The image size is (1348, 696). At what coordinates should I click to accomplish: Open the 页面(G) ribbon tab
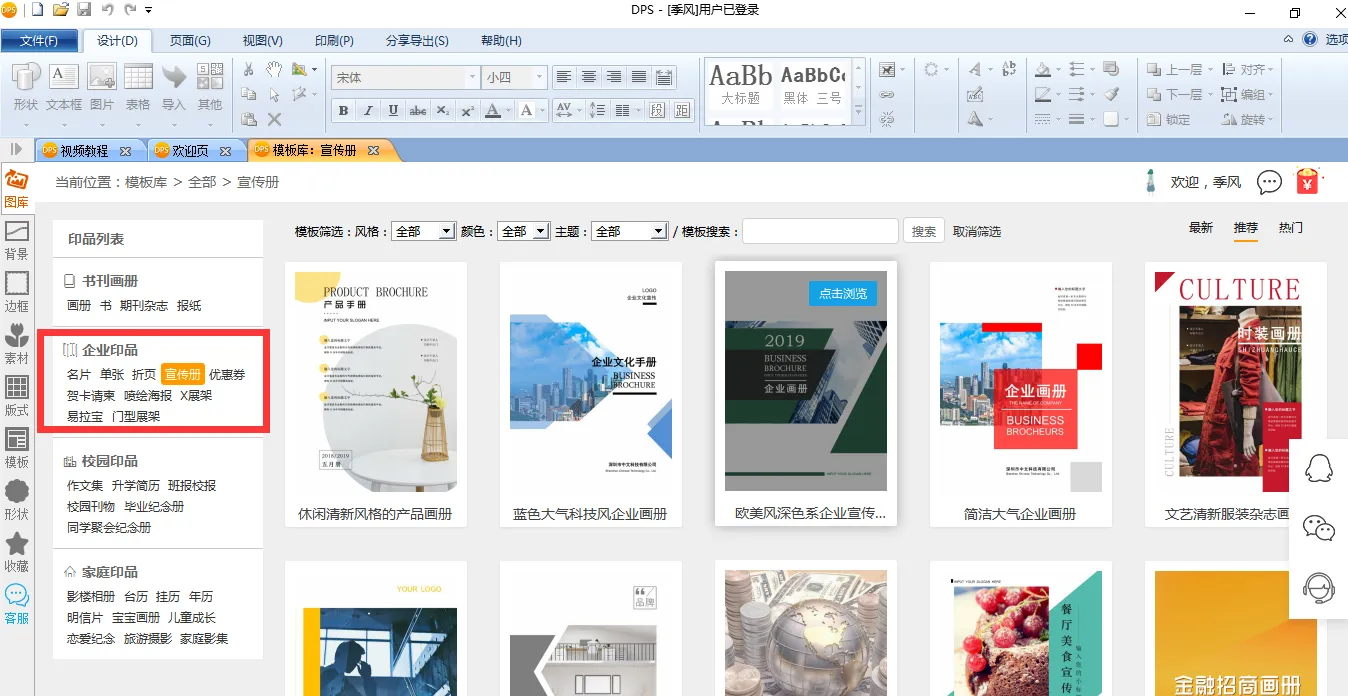[x=190, y=41]
